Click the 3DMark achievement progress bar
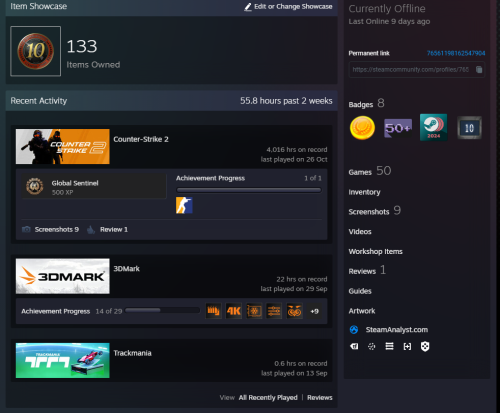 click(x=162, y=310)
